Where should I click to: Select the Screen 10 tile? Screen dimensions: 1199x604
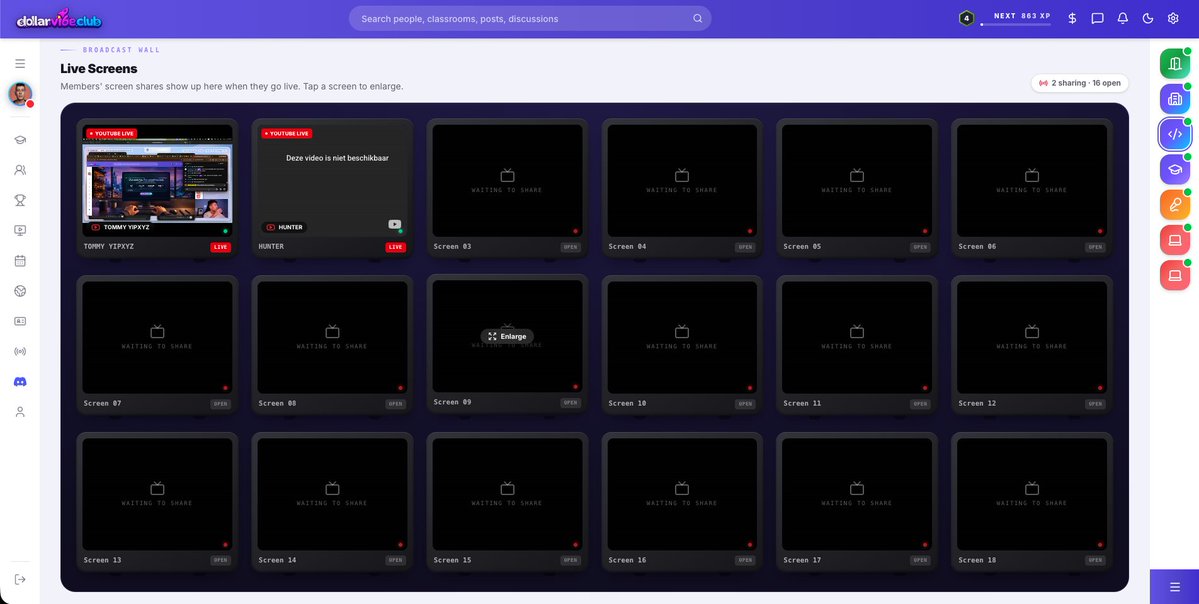click(x=682, y=344)
